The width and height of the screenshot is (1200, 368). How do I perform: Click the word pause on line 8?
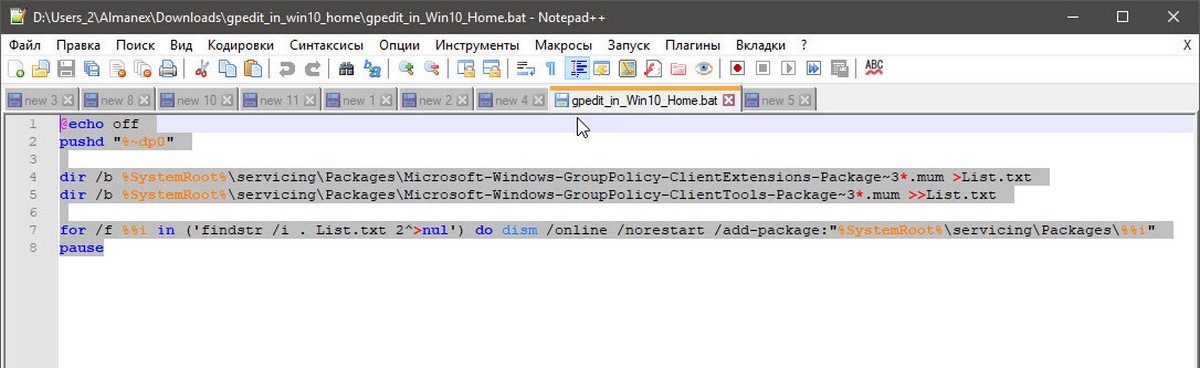(x=81, y=248)
